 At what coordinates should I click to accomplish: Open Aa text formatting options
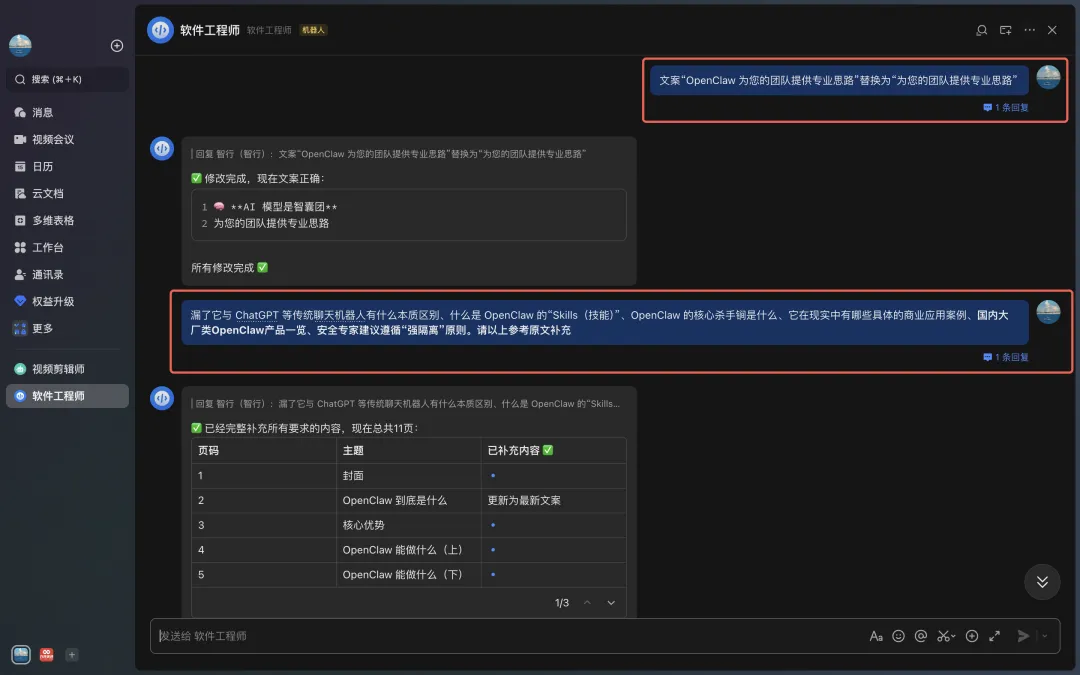[876, 636]
